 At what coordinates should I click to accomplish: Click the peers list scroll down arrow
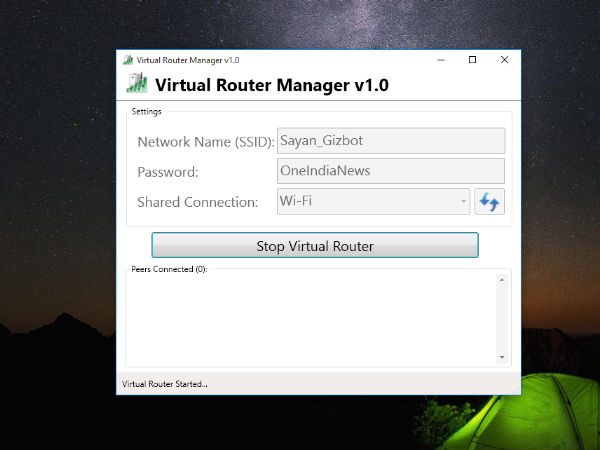click(x=502, y=357)
